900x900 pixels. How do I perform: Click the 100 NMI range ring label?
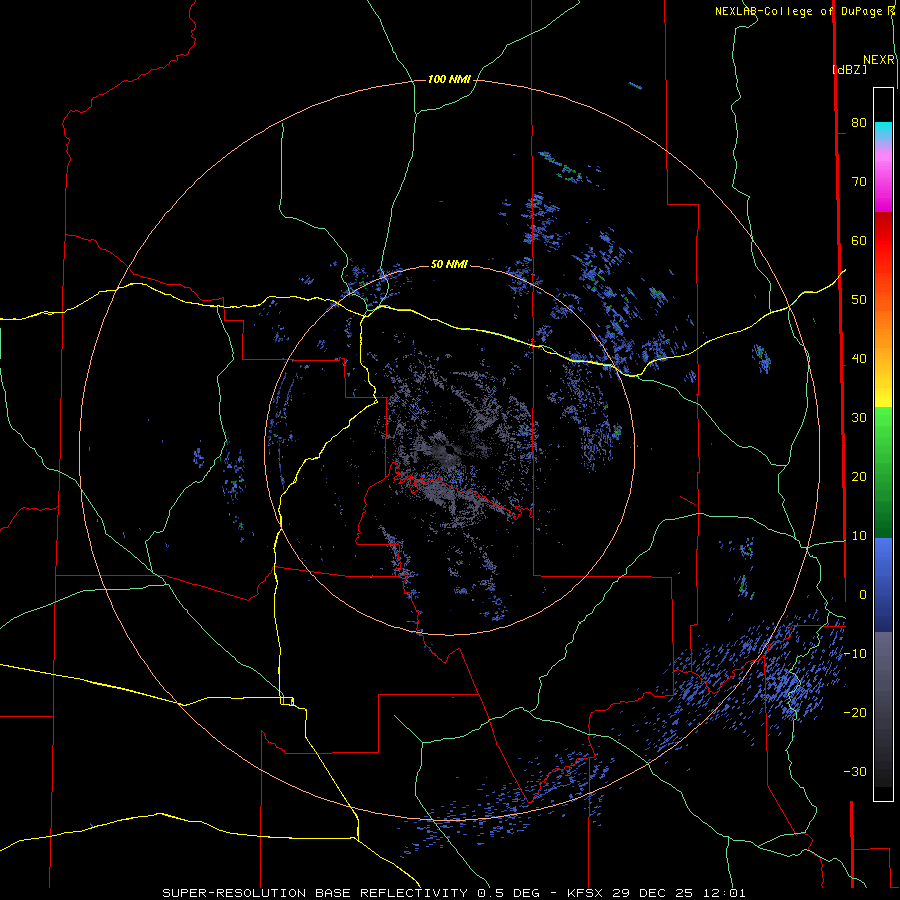point(449,79)
